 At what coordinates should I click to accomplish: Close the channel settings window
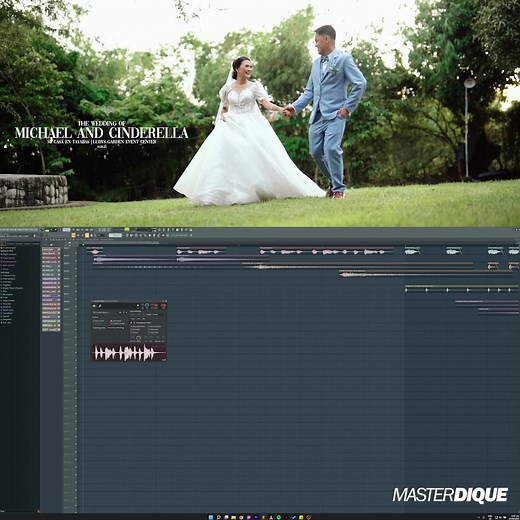pos(166,301)
